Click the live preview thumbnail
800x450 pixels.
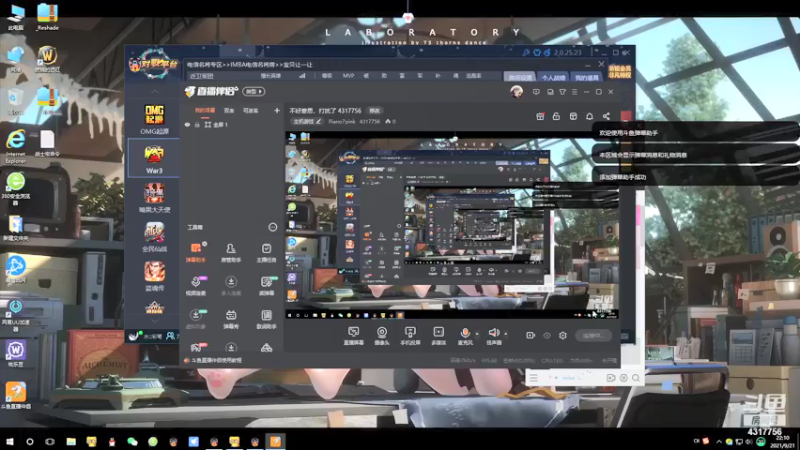[x=452, y=225]
